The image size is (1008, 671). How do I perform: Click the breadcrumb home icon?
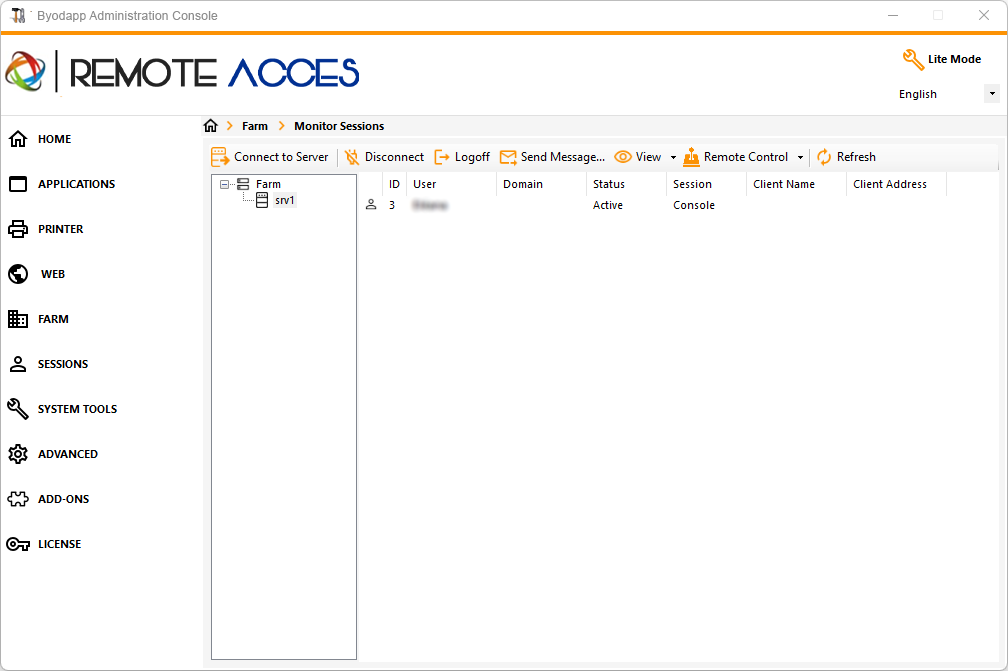point(211,125)
